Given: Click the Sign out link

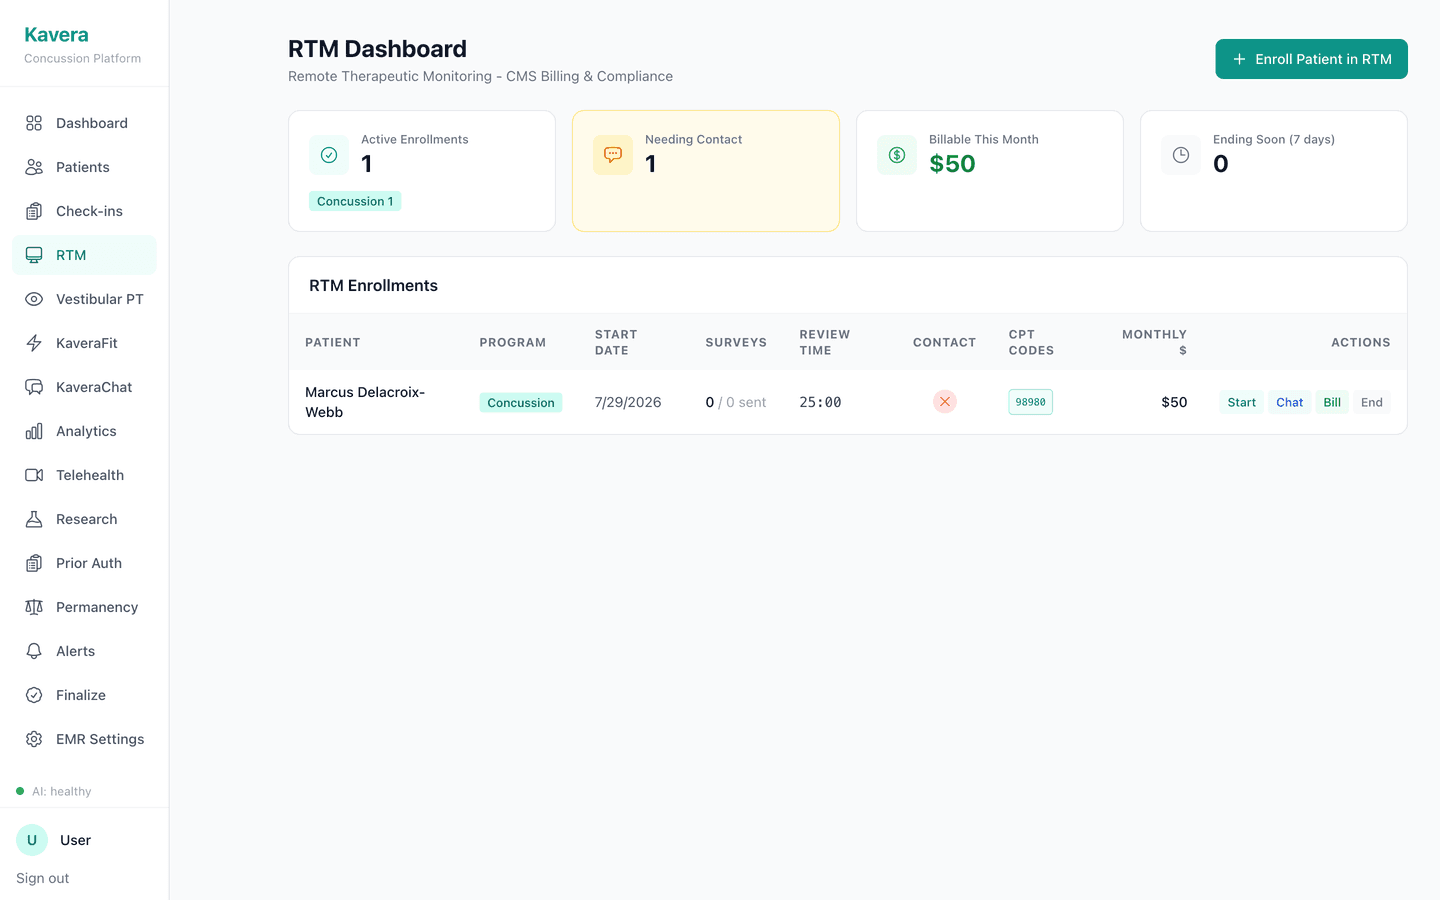Looking at the screenshot, I should 43,878.
